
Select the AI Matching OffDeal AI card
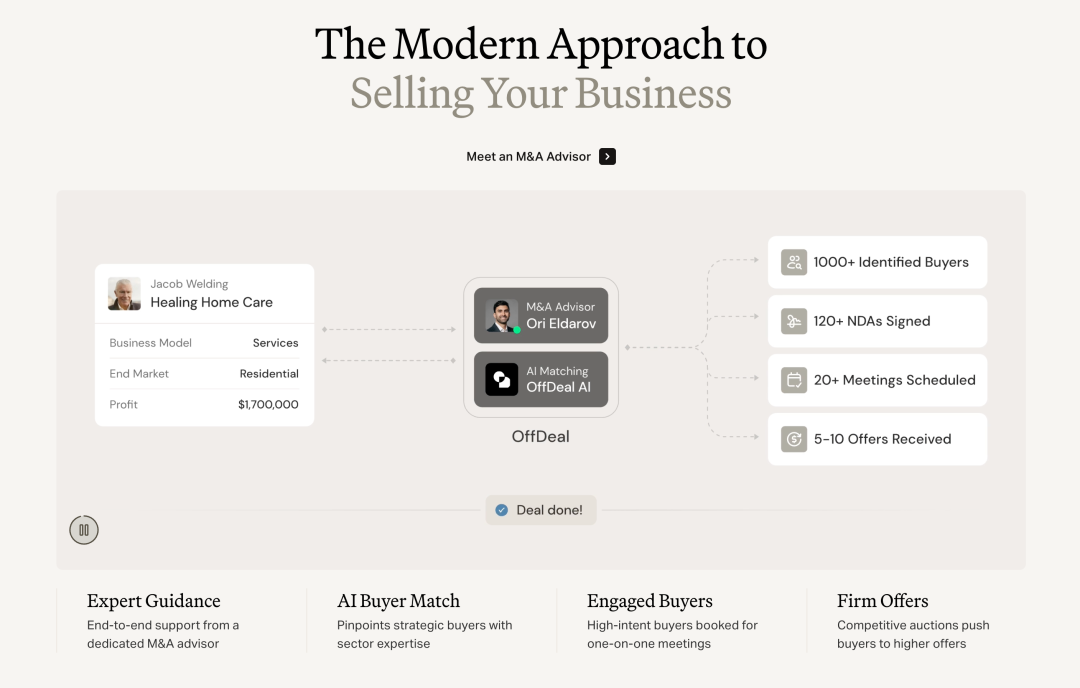click(541, 379)
